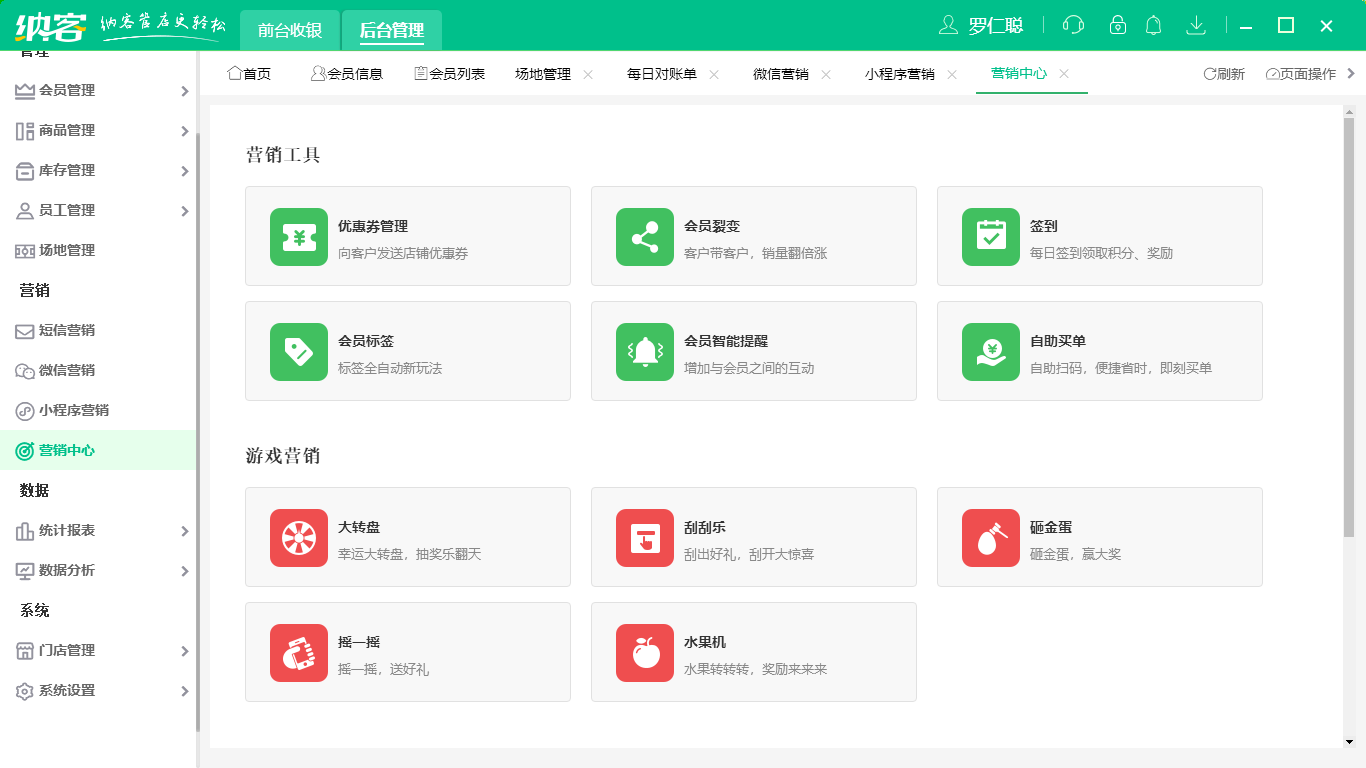The image size is (1366, 768).
Task: Select the 会员裂变 share icon
Action: pyautogui.click(x=645, y=236)
